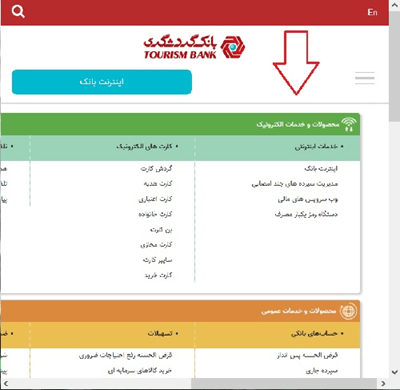
Task: Open وب سرویس های مالی link
Action: 308,199
